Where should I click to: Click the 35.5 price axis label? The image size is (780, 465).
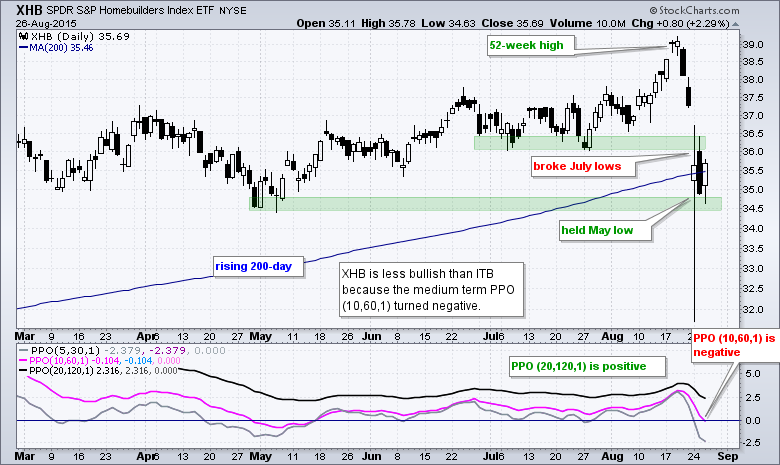point(753,171)
